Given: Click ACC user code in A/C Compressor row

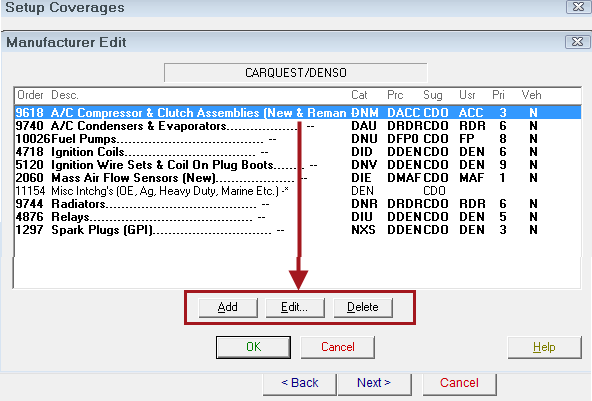Looking at the screenshot, I should (471, 113).
